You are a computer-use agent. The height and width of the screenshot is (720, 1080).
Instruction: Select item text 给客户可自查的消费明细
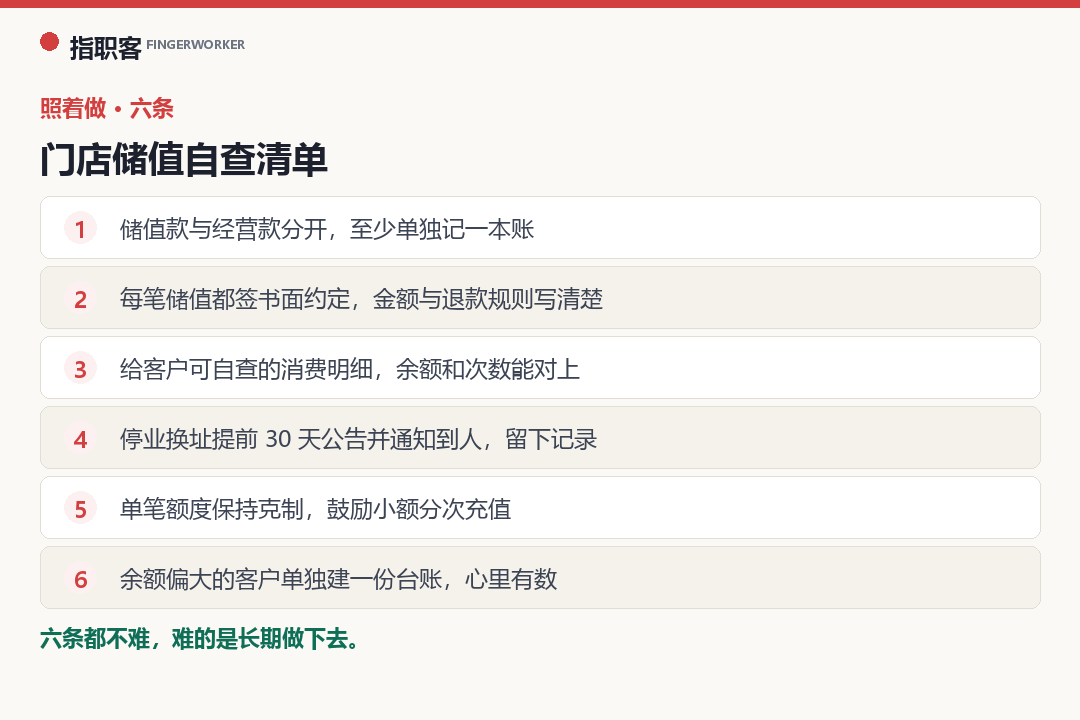(246, 369)
